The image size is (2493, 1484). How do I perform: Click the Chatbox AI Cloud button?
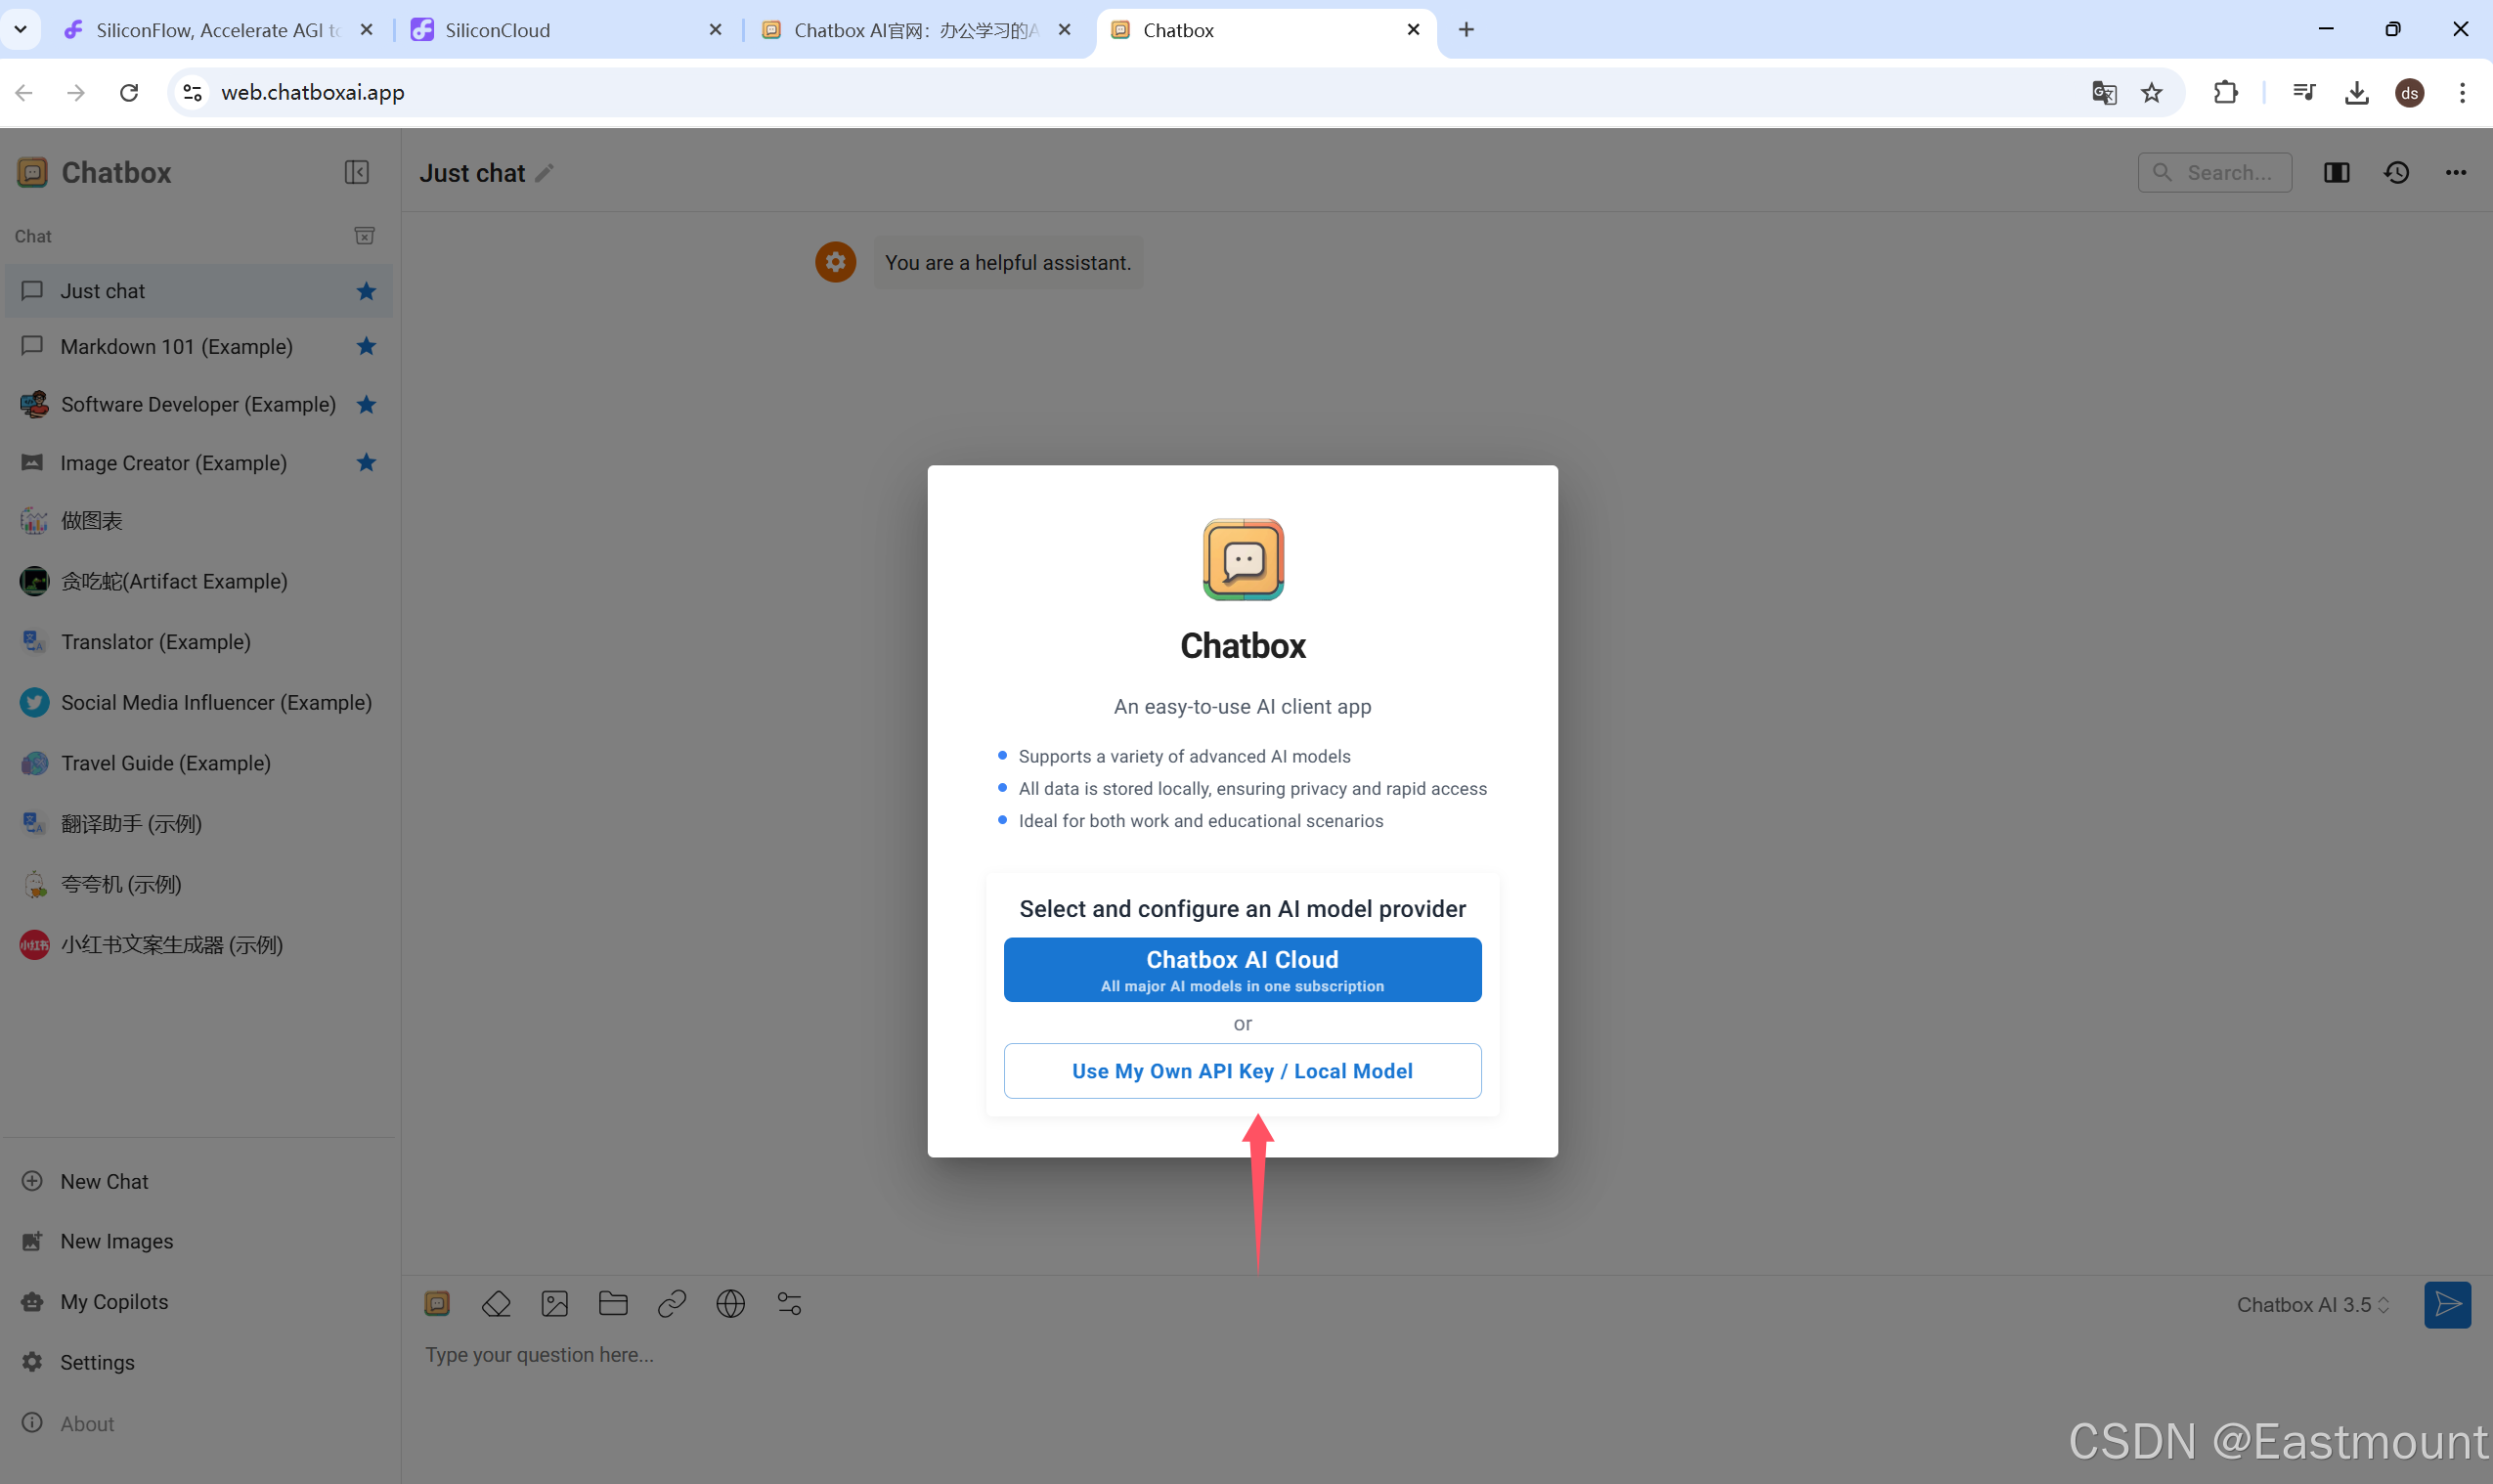point(1242,969)
